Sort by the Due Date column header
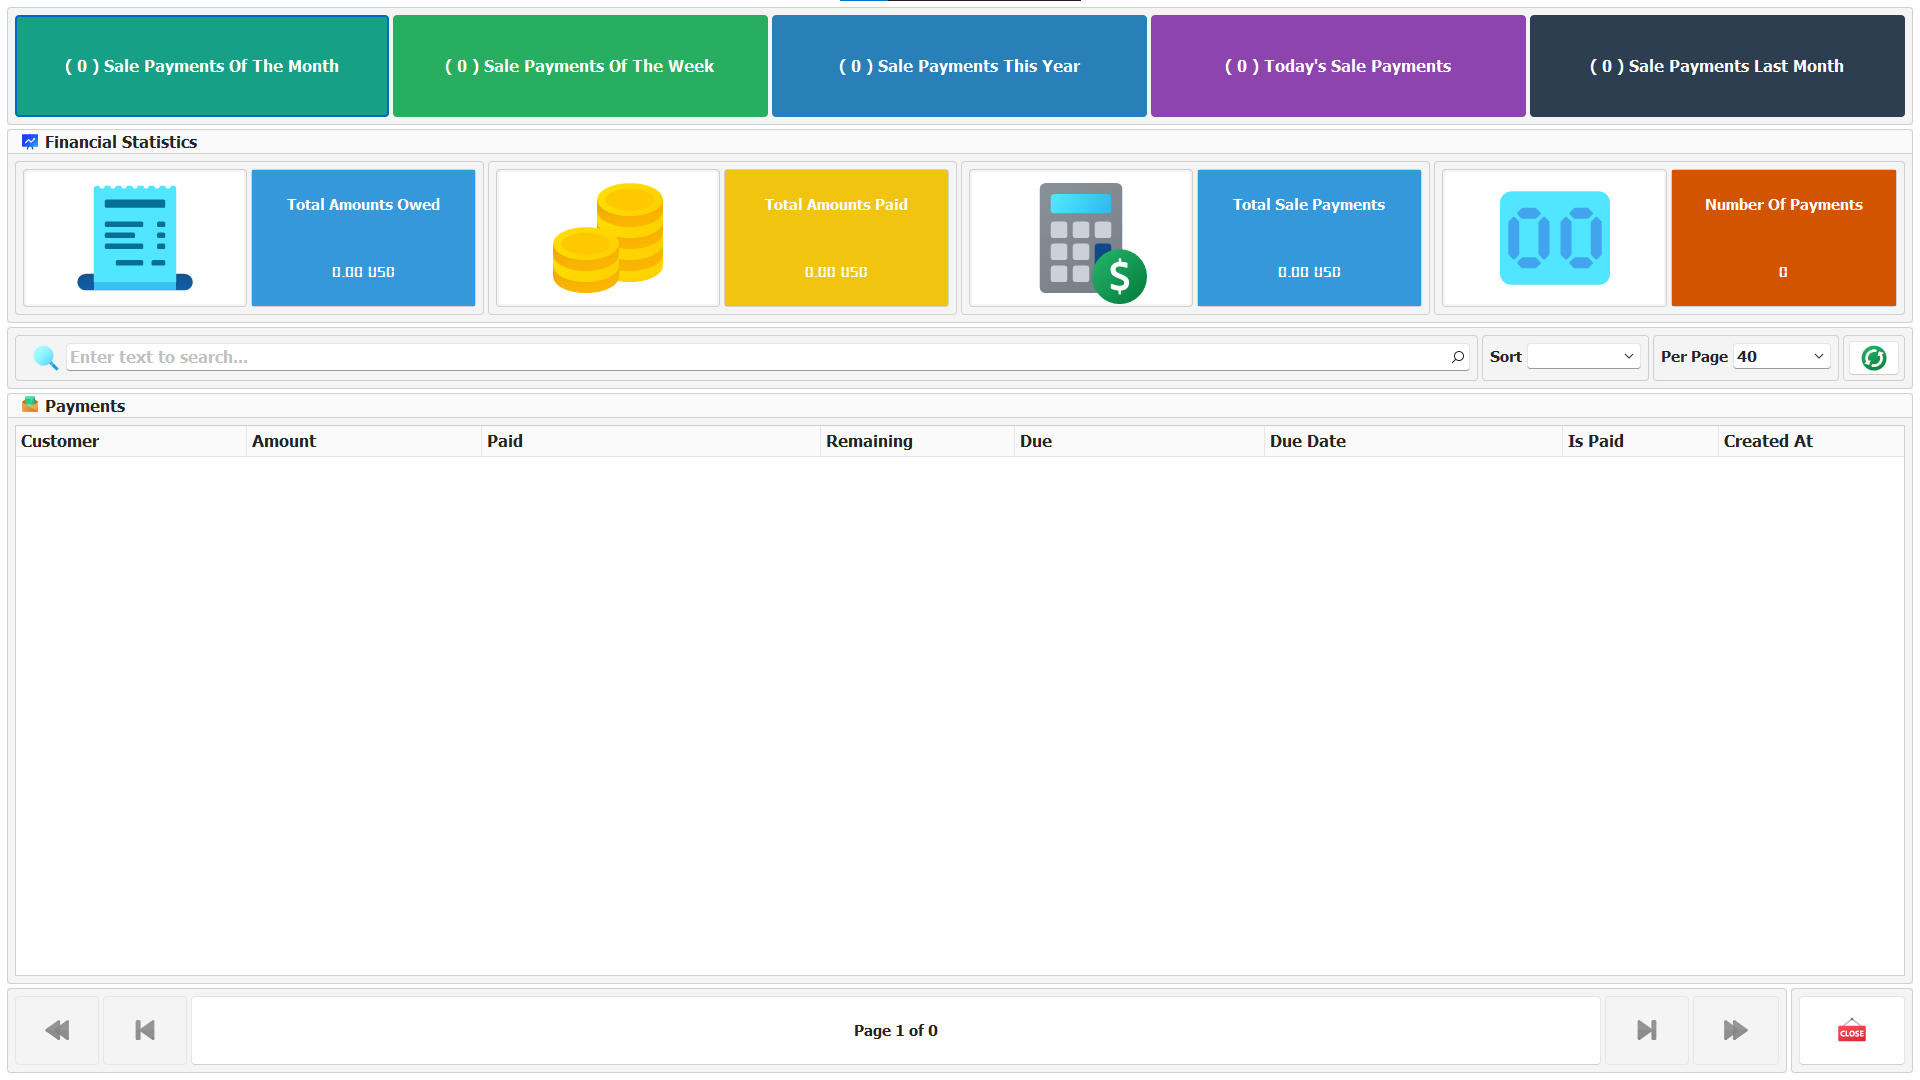This screenshot has height=1080, width=1920. tap(1307, 441)
